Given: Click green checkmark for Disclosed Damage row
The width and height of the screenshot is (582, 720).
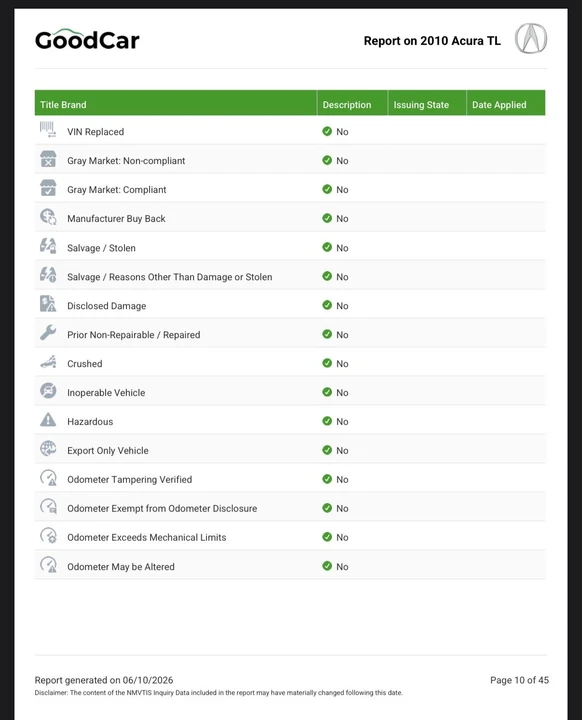Looking at the screenshot, I should pyautogui.click(x=327, y=305).
